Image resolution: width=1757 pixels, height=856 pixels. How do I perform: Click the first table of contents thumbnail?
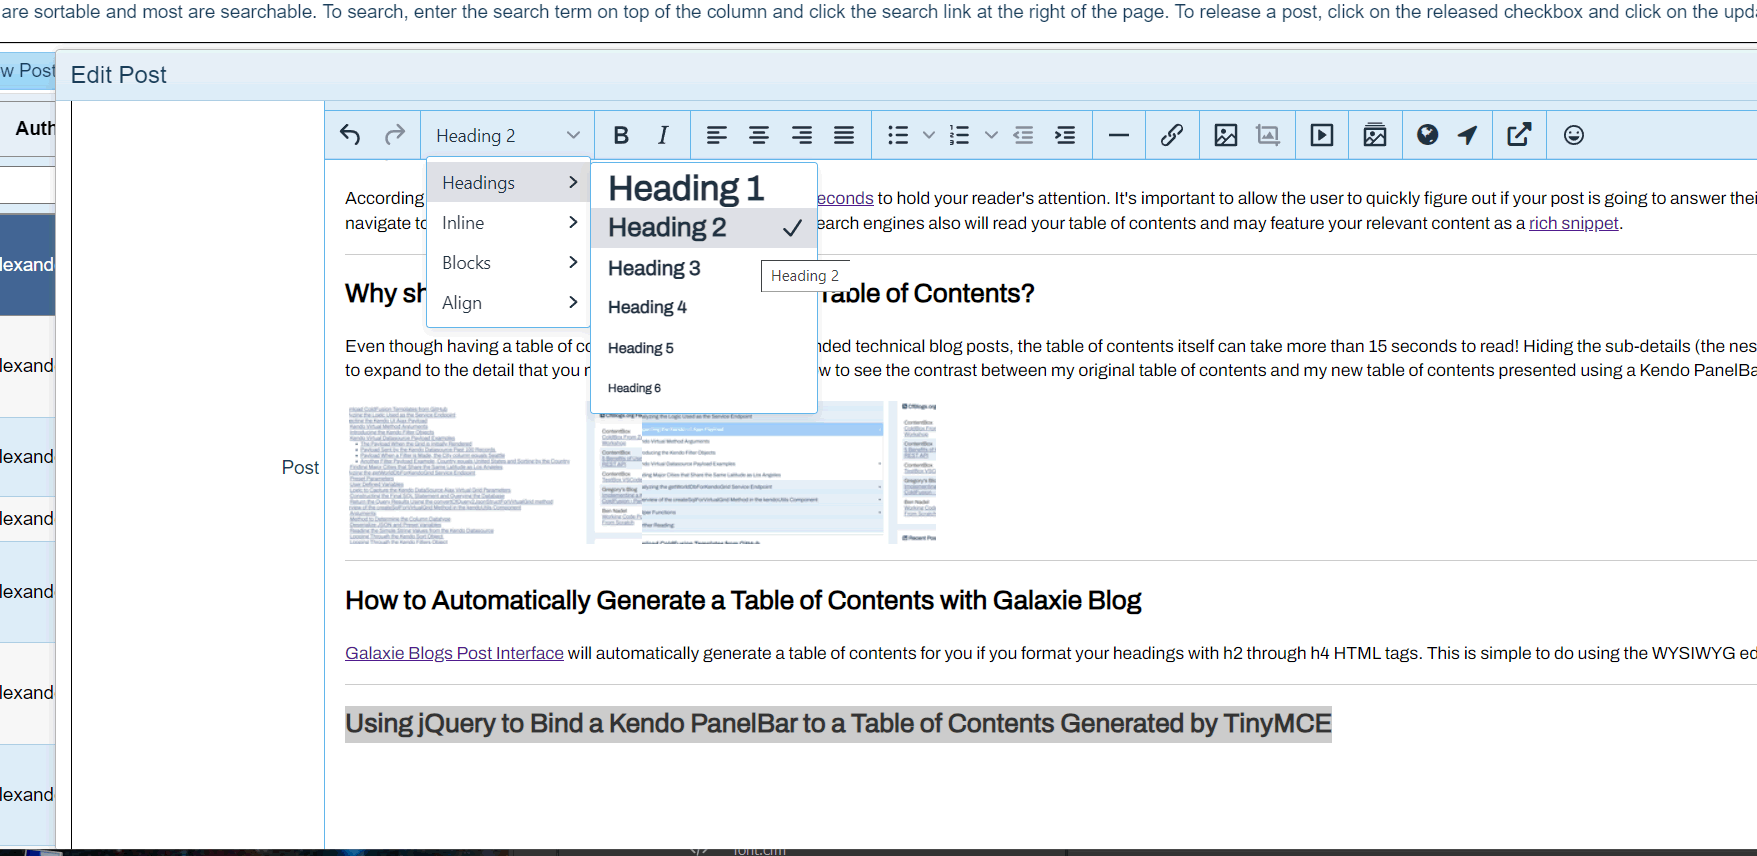(x=461, y=475)
